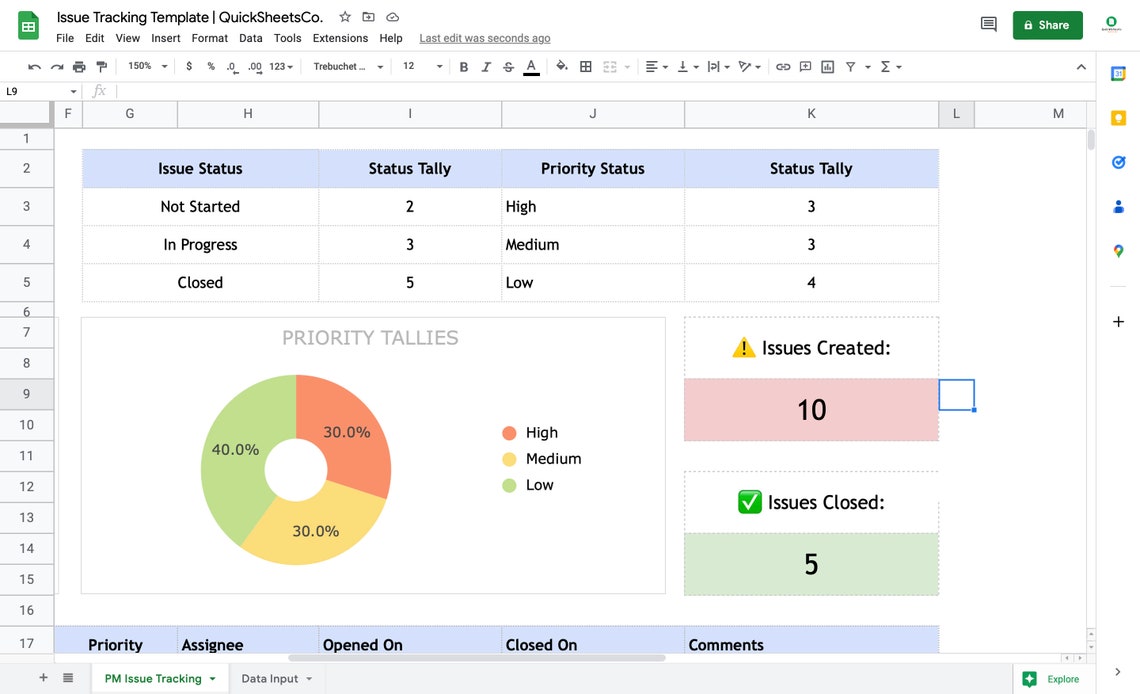Open Tasks in side panel

1118,162
